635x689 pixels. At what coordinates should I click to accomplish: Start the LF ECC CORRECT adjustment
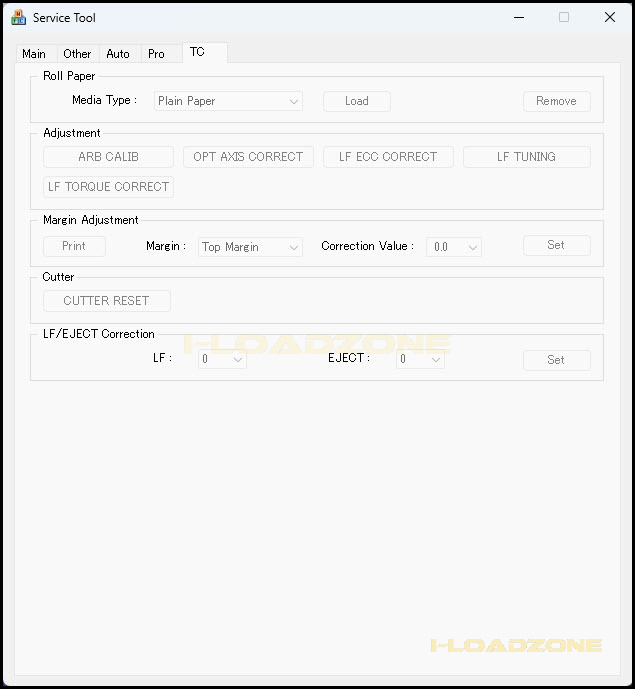click(388, 157)
